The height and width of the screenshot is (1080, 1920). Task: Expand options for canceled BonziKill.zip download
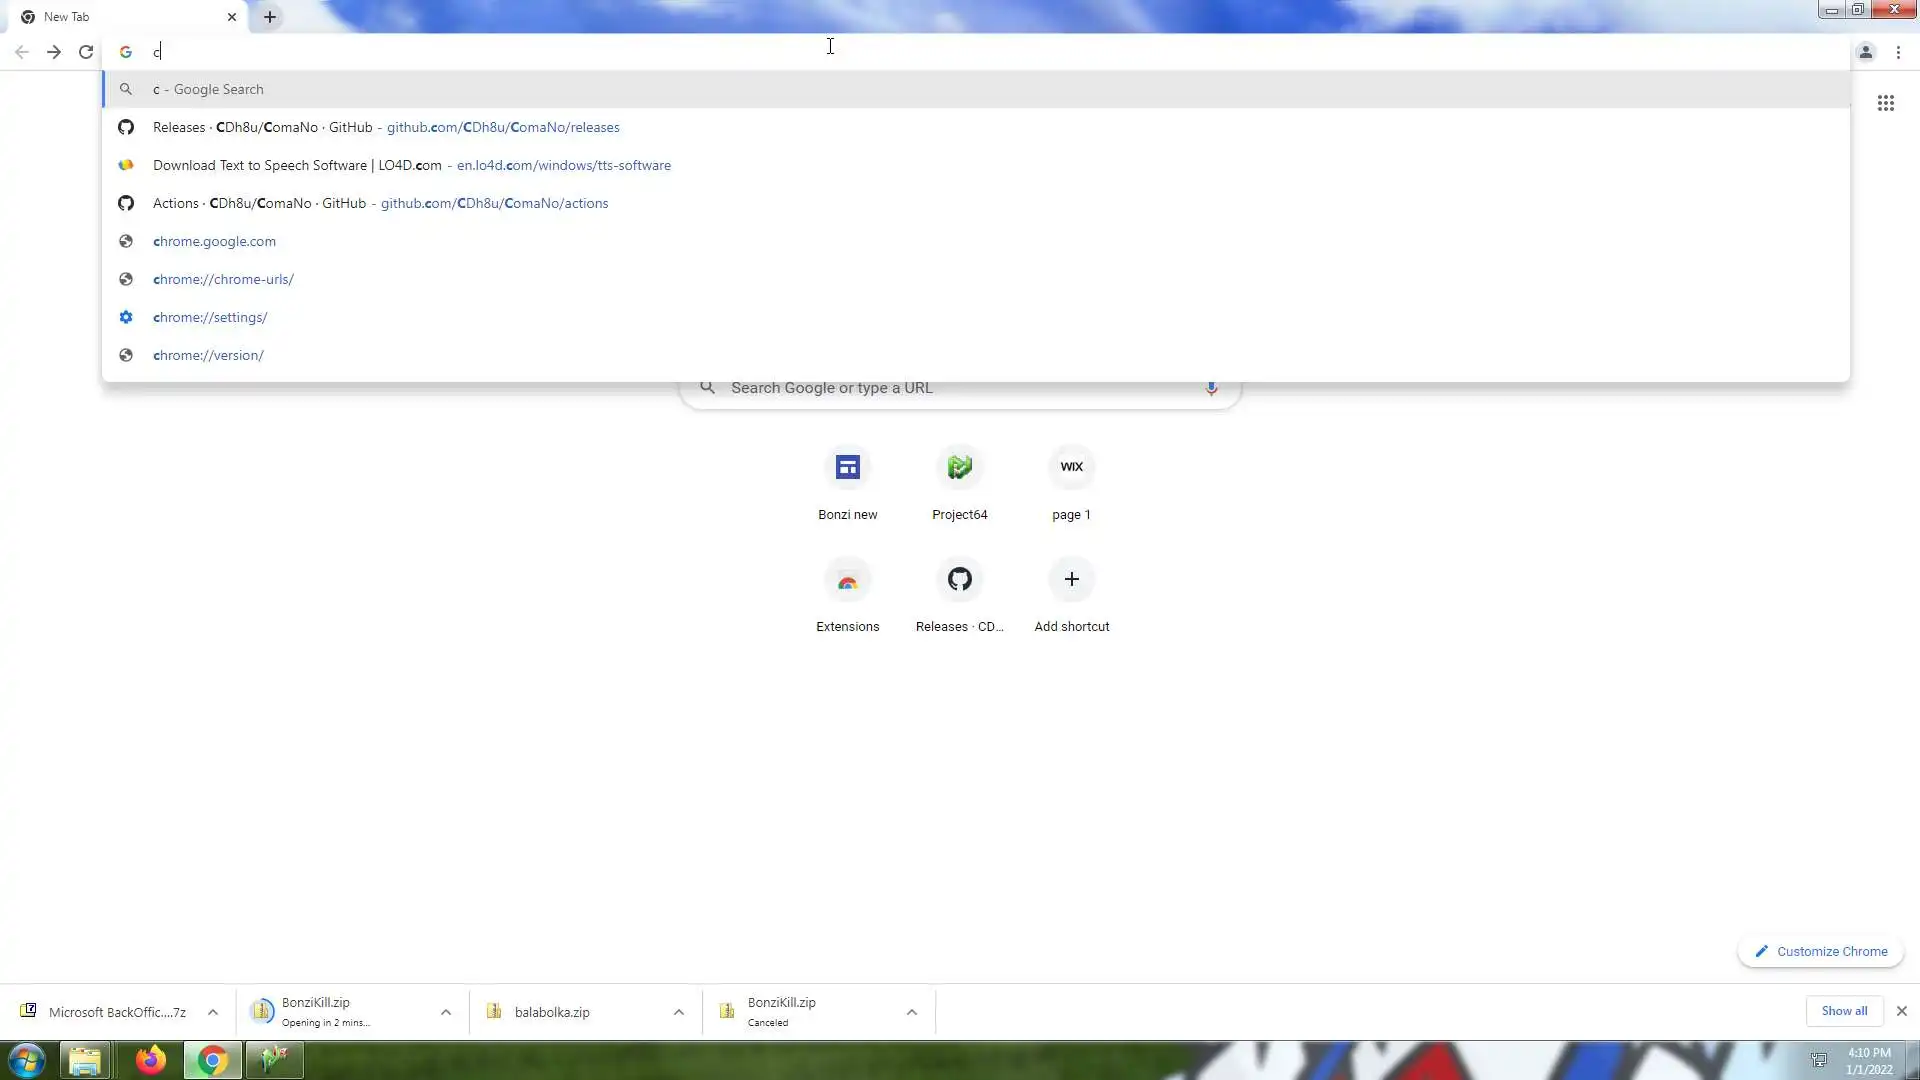(912, 1012)
